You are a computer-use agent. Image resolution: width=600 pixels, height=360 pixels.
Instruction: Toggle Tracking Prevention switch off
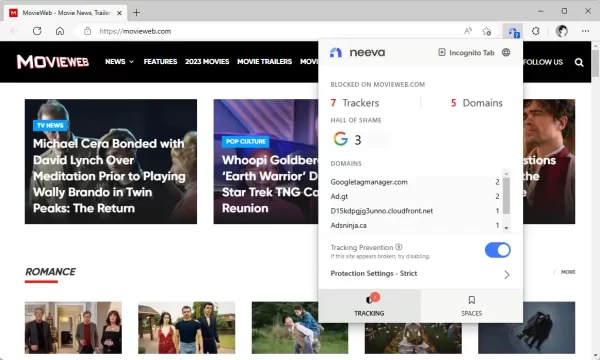[x=497, y=250]
